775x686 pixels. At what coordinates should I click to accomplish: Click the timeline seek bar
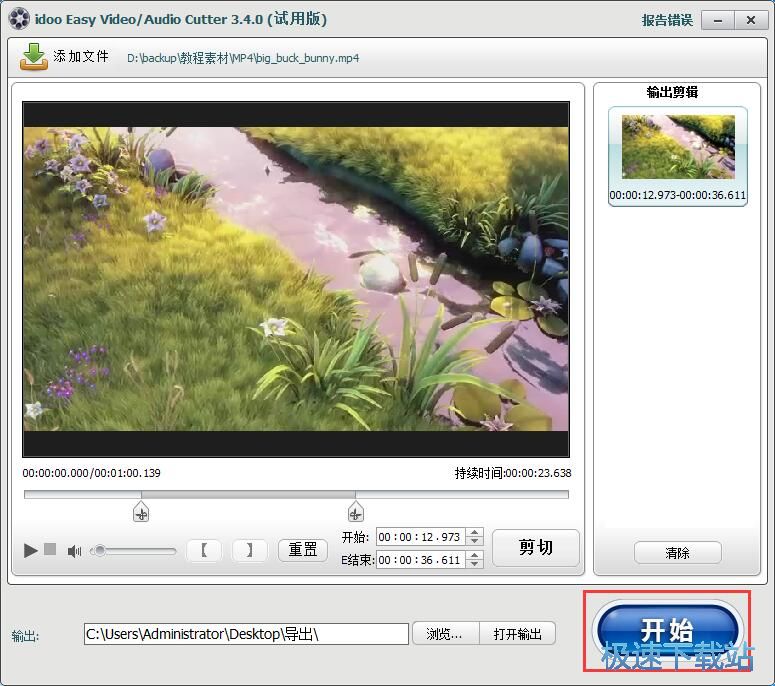click(296, 494)
